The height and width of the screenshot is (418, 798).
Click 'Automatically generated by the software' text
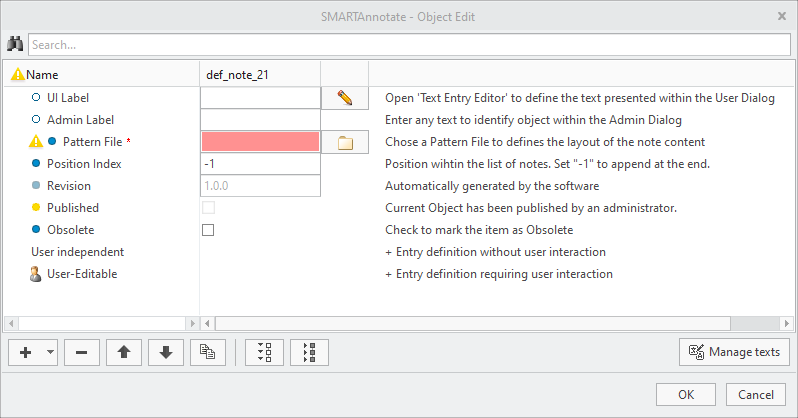[492, 186]
